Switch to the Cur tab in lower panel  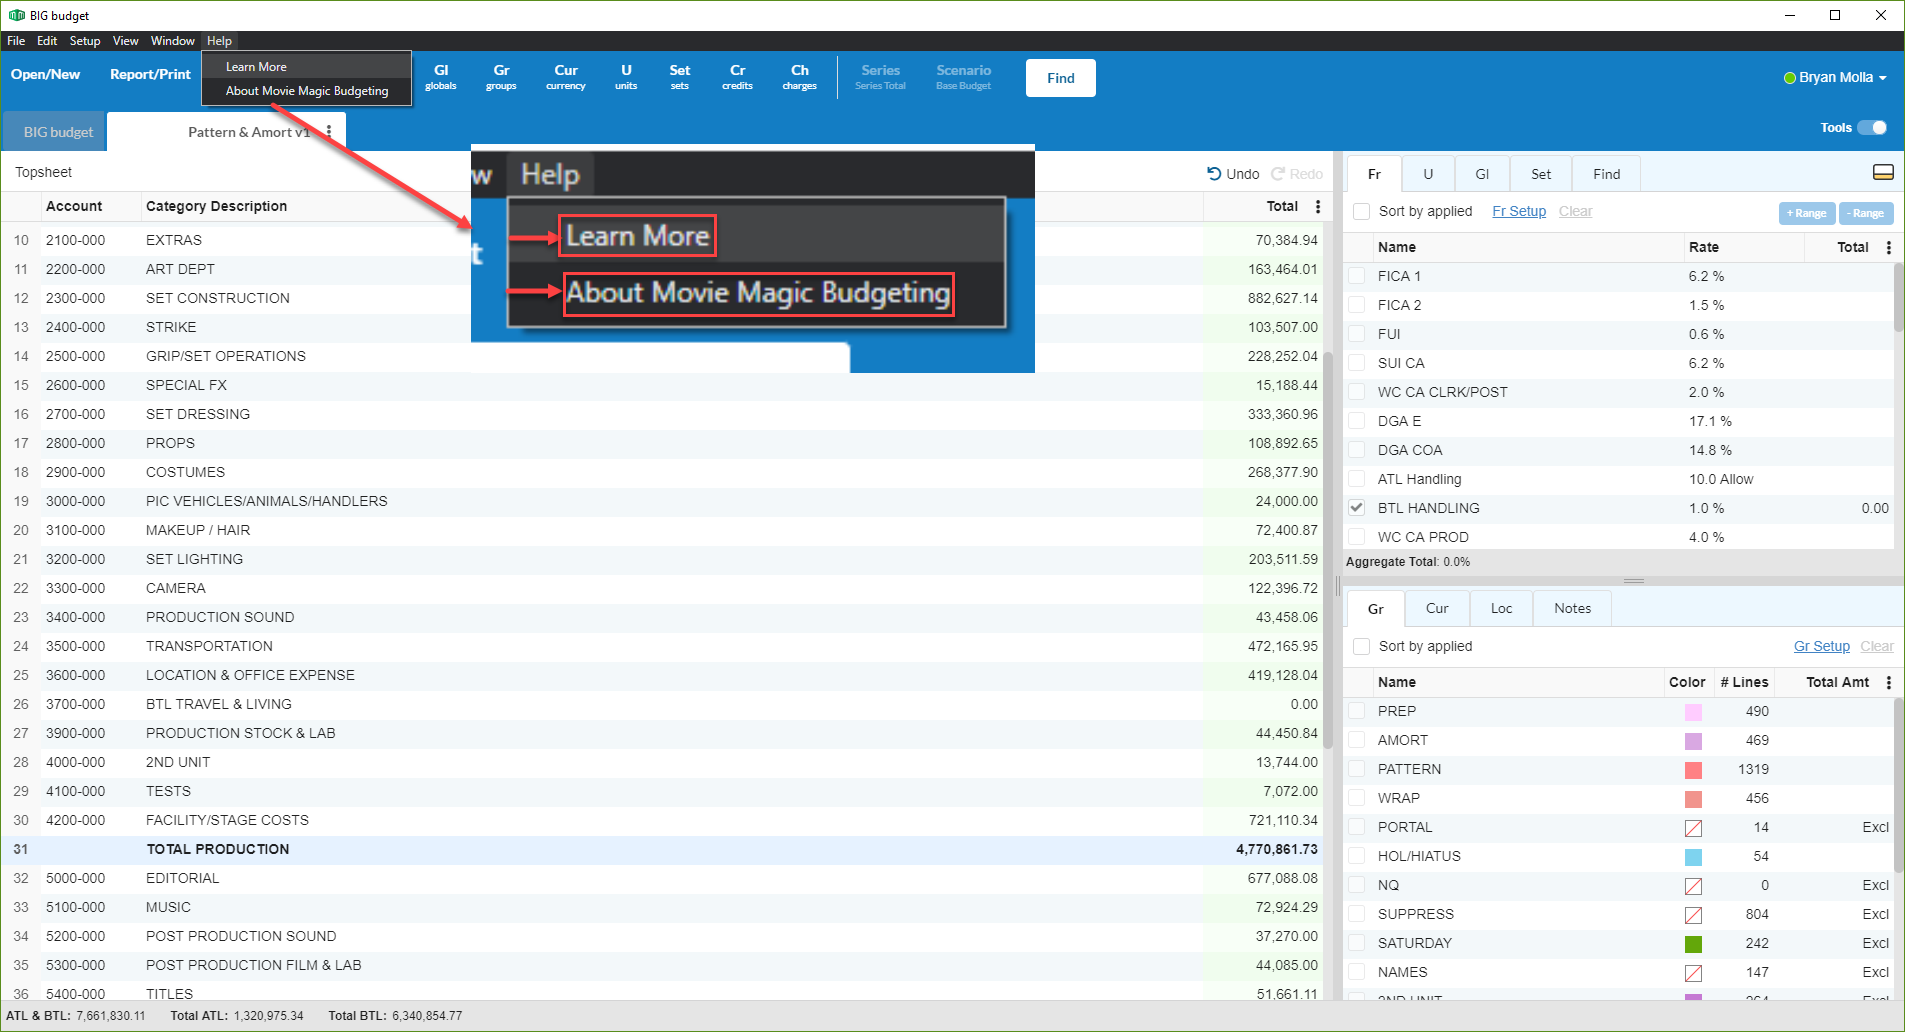click(1437, 608)
